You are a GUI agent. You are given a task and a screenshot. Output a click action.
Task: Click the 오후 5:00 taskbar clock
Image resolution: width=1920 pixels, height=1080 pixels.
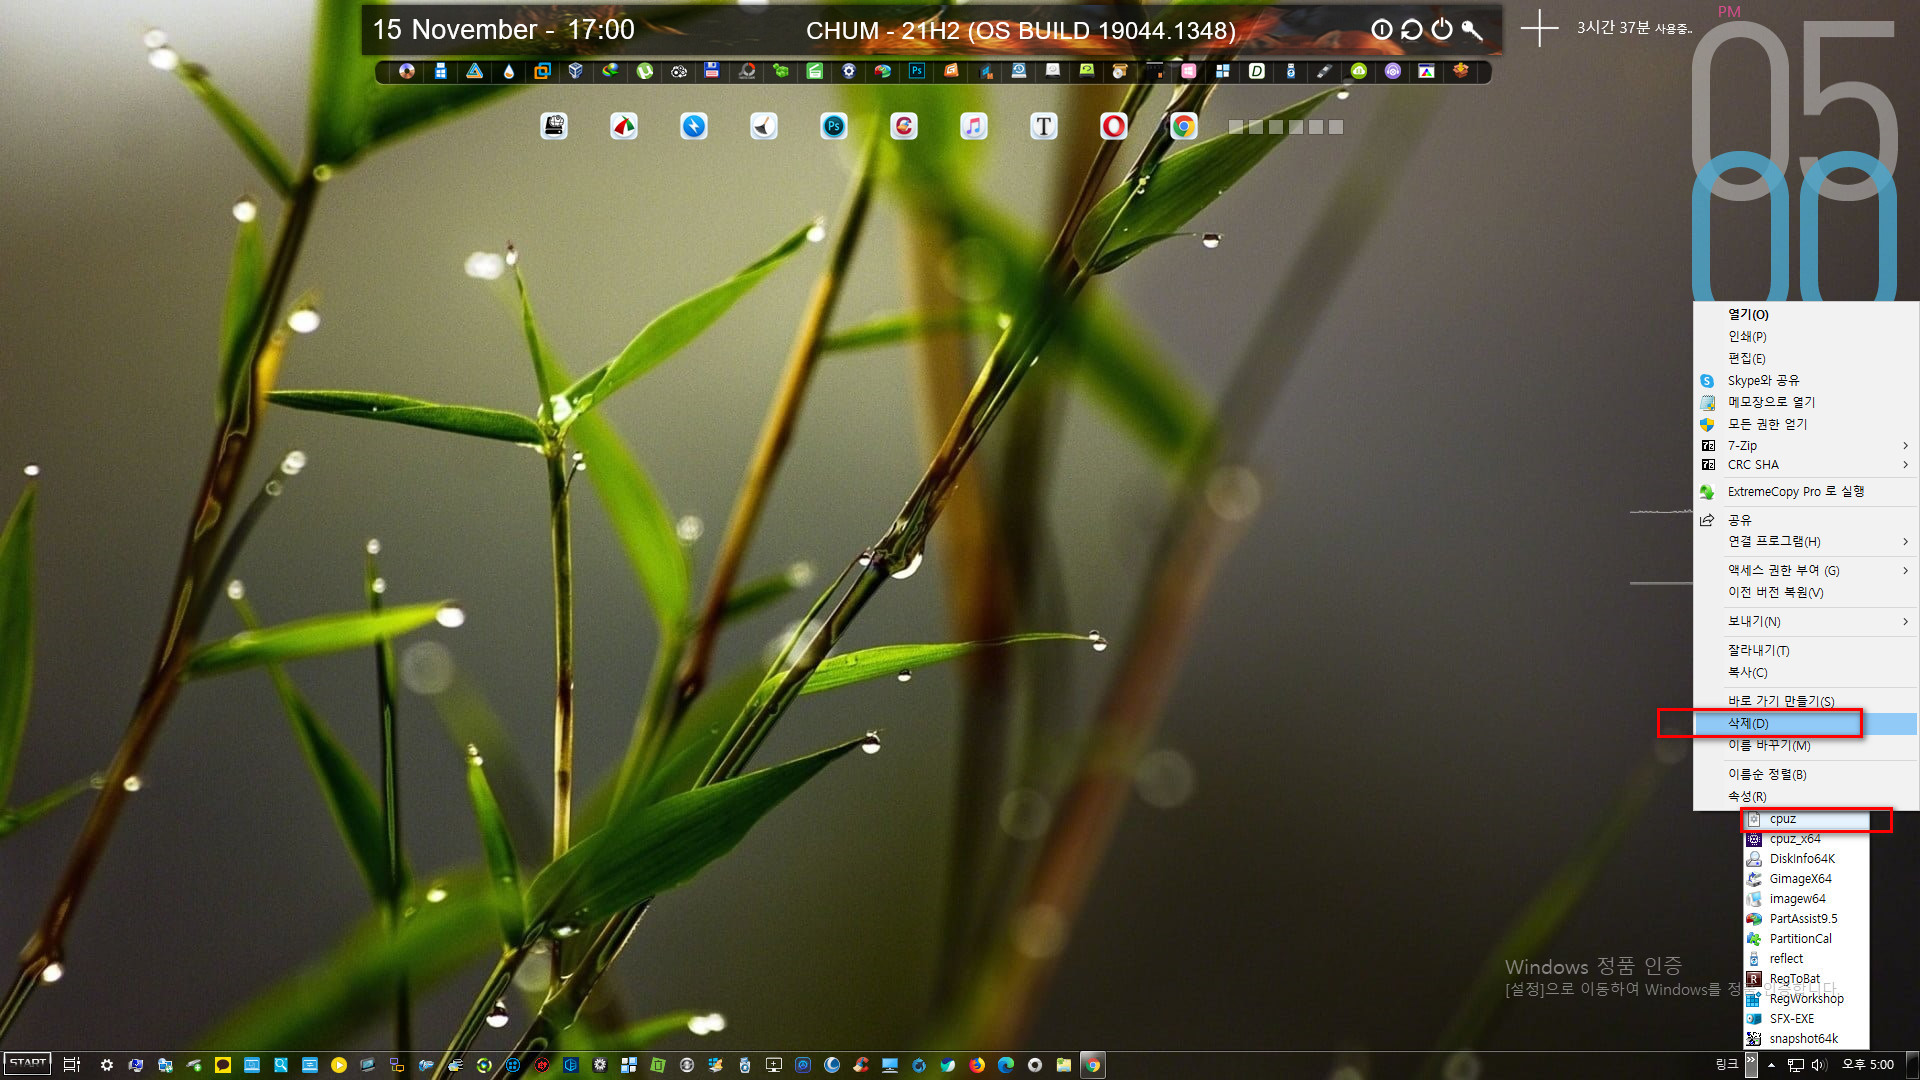(x=1868, y=1065)
